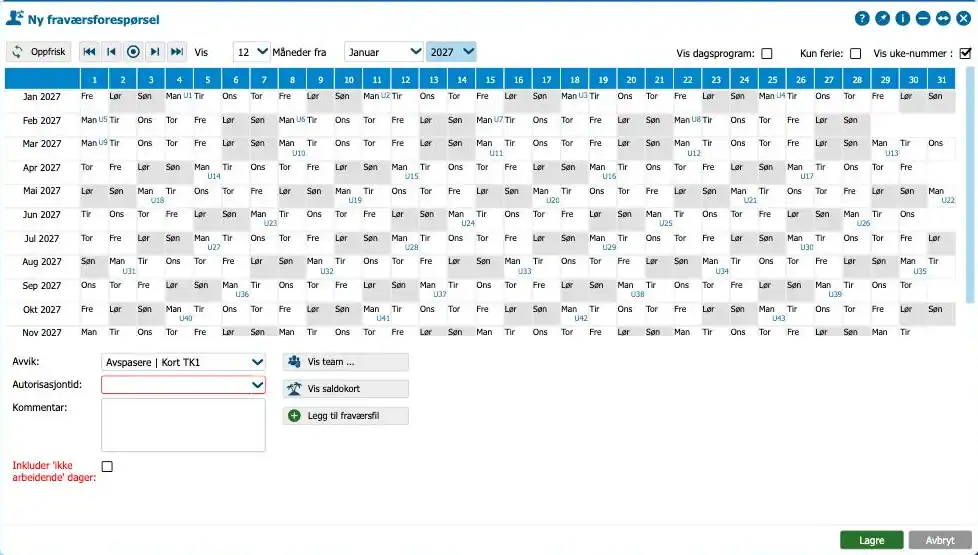Select Fre 1 in Jan 2027
Viewport: 978px width, 555px height.
94,101
